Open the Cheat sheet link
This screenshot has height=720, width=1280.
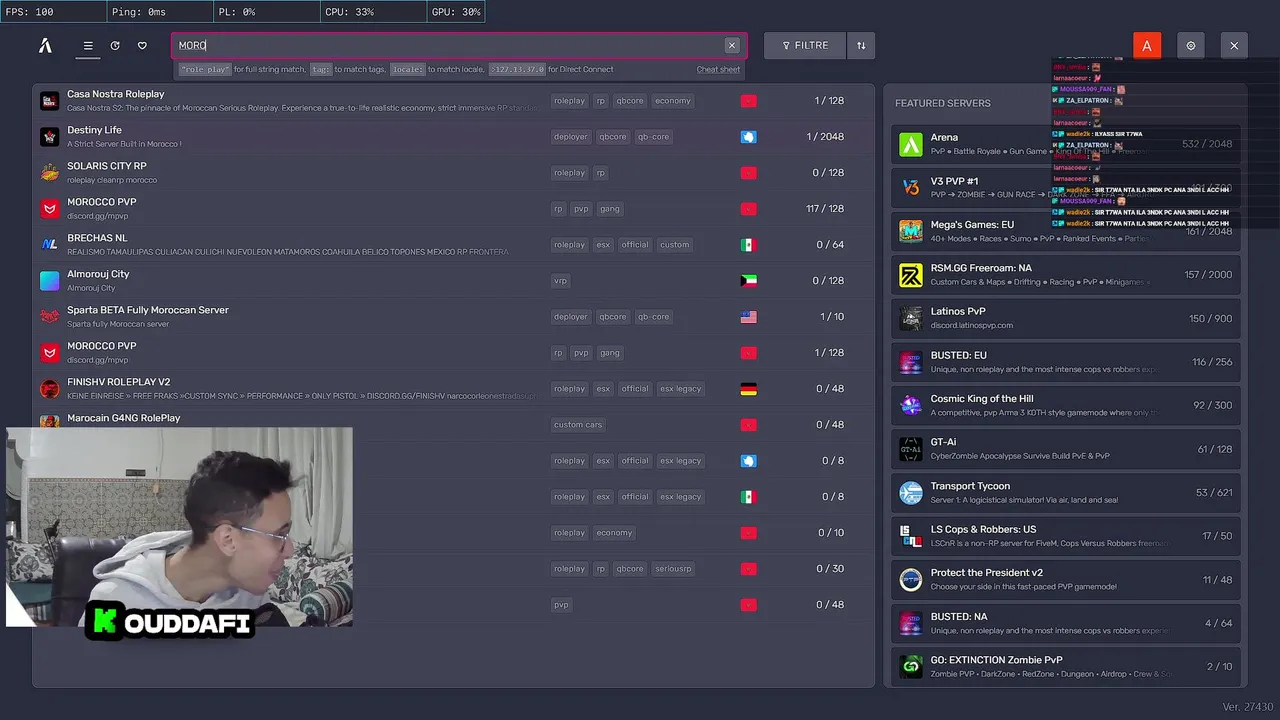coord(718,70)
